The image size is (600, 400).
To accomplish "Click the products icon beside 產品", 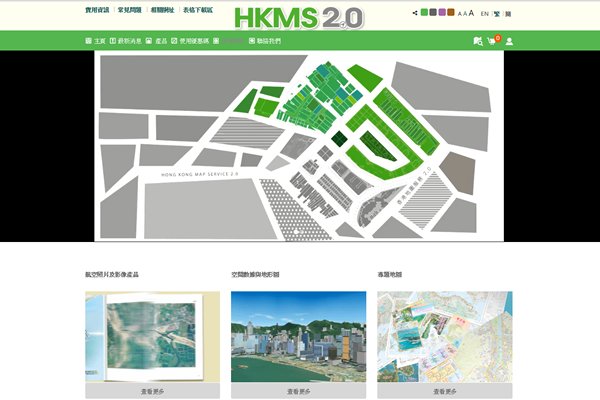I will tap(149, 41).
